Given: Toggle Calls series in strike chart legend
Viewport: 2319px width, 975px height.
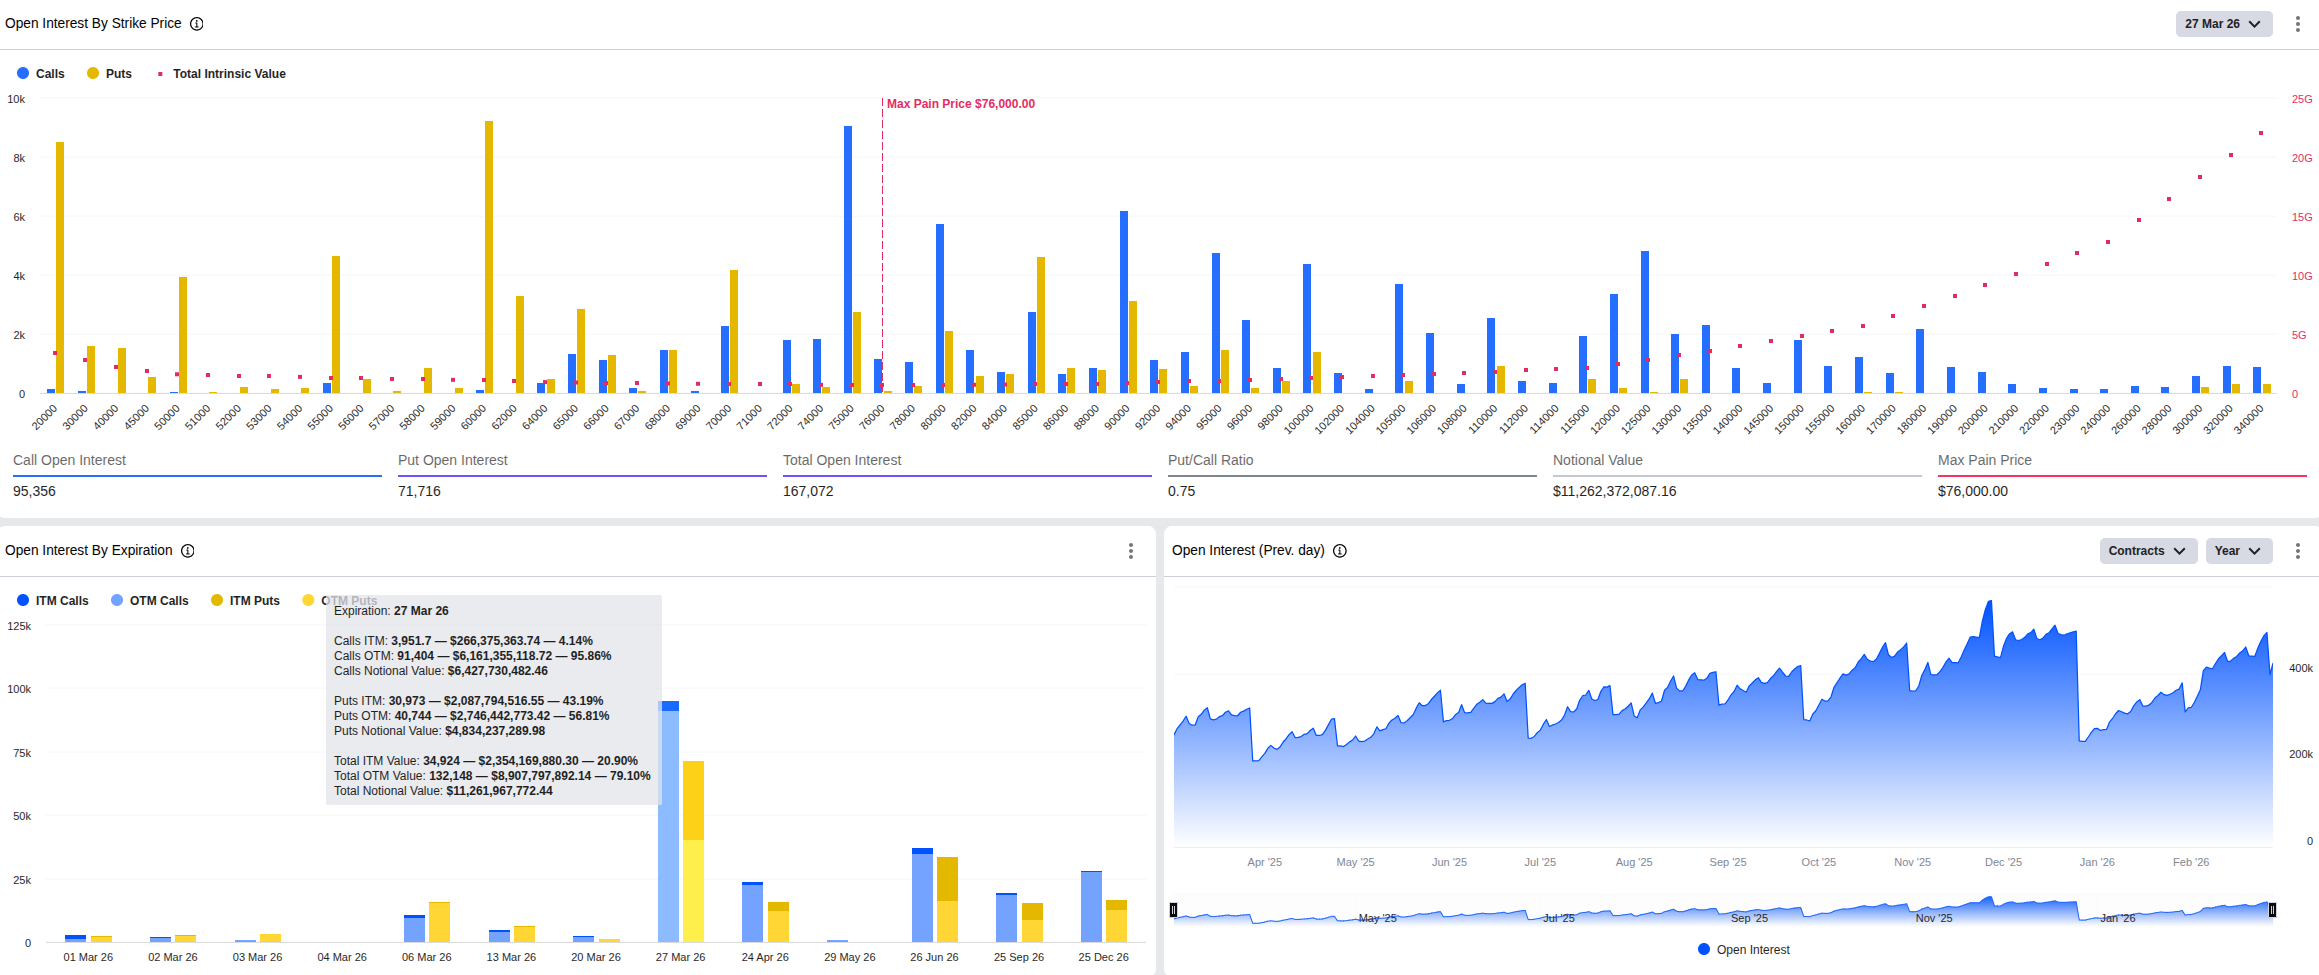Looking at the screenshot, I should pyautogui.click(x=41, y=74).
